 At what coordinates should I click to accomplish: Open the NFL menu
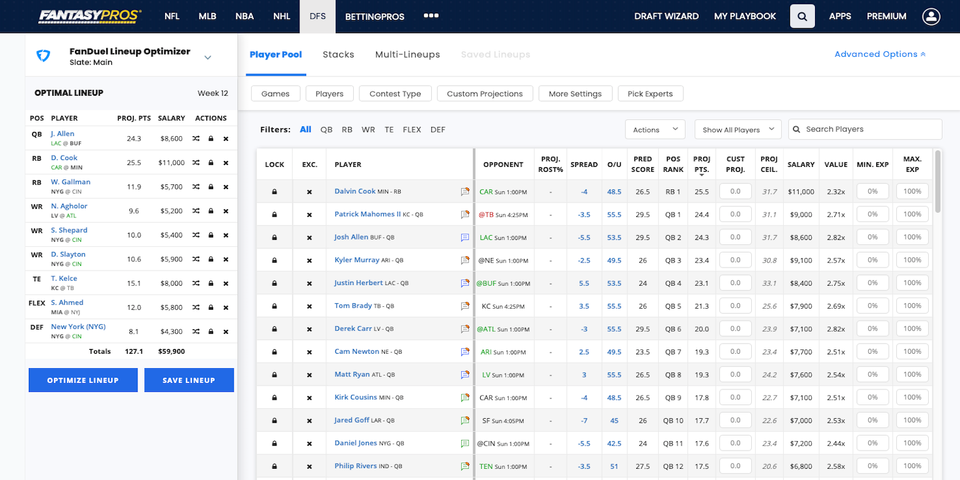(172, 17)
